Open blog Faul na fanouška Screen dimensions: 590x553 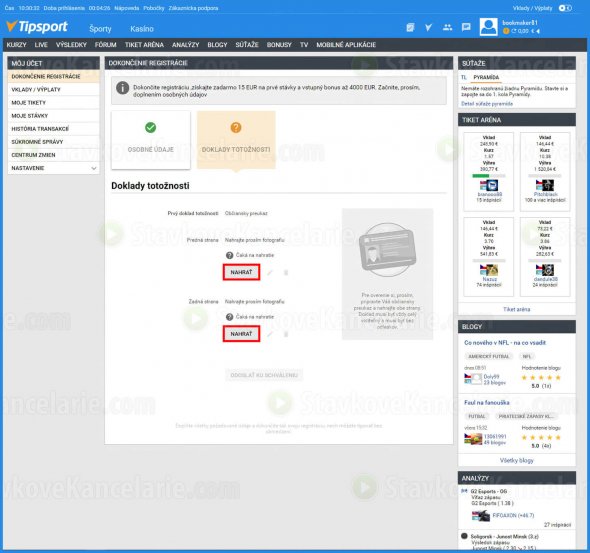tap(487, 403)
